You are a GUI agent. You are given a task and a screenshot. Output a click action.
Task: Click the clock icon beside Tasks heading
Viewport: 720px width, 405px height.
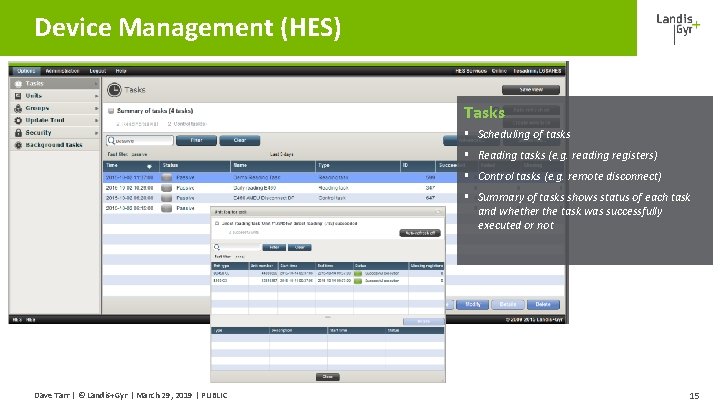[x=114, y=90]
